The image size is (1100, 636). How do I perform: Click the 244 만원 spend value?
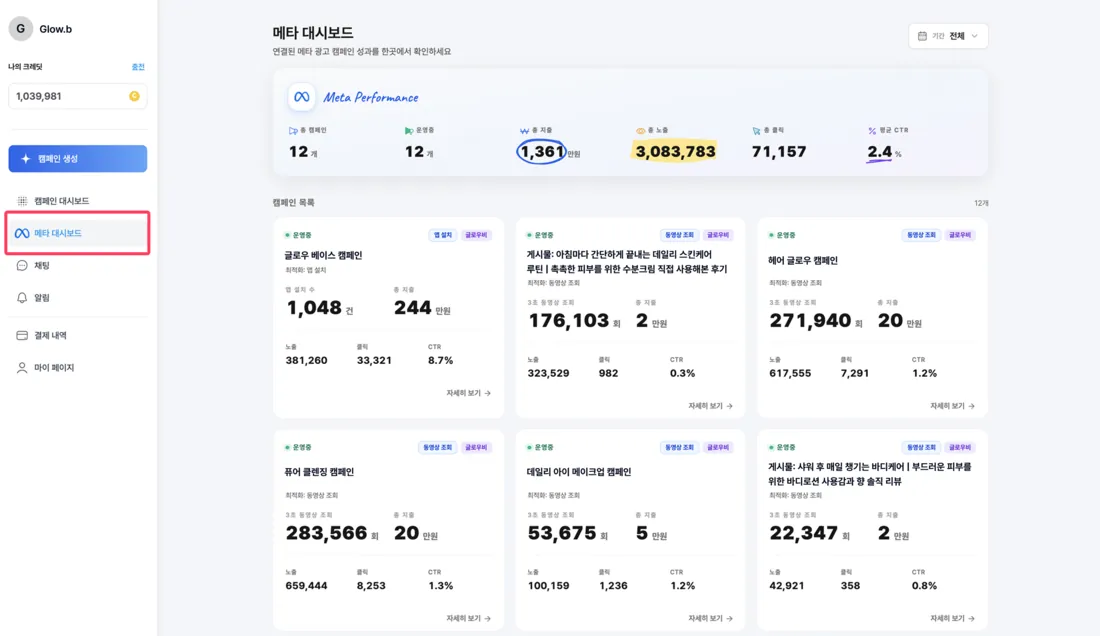tap(422, 308)
